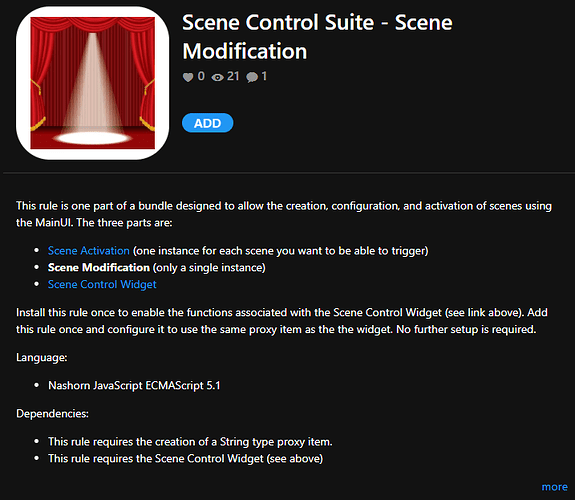
Task: Click the likes count 0
Action: [x=201, y=76]
